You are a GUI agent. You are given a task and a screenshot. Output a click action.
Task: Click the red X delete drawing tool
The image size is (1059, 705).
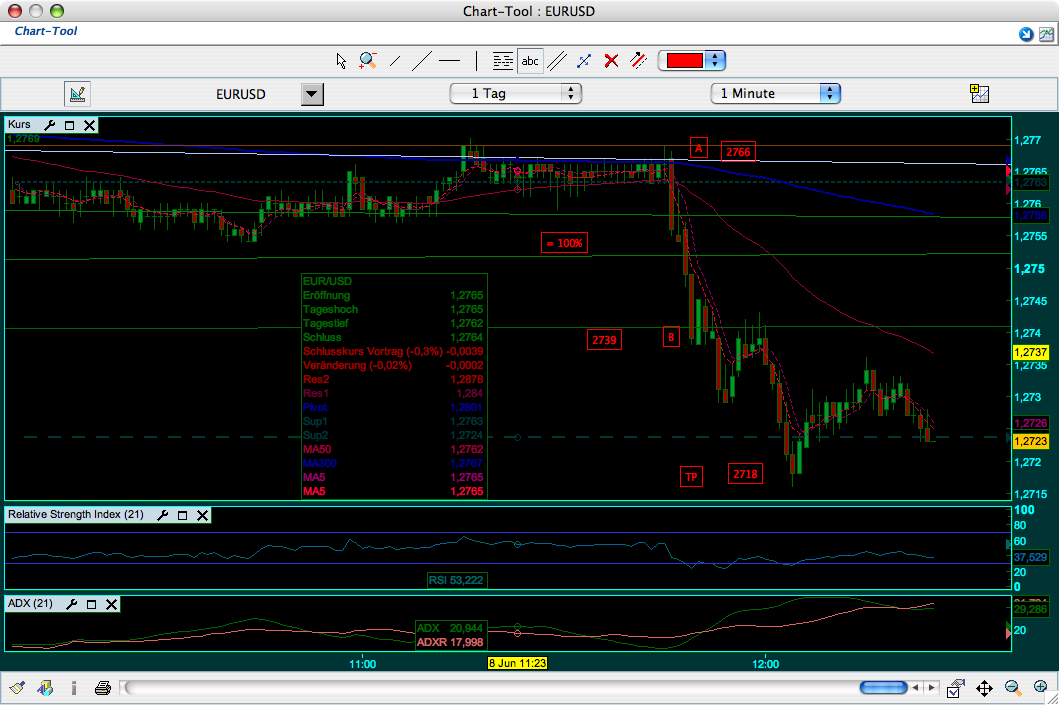[611, 61]
